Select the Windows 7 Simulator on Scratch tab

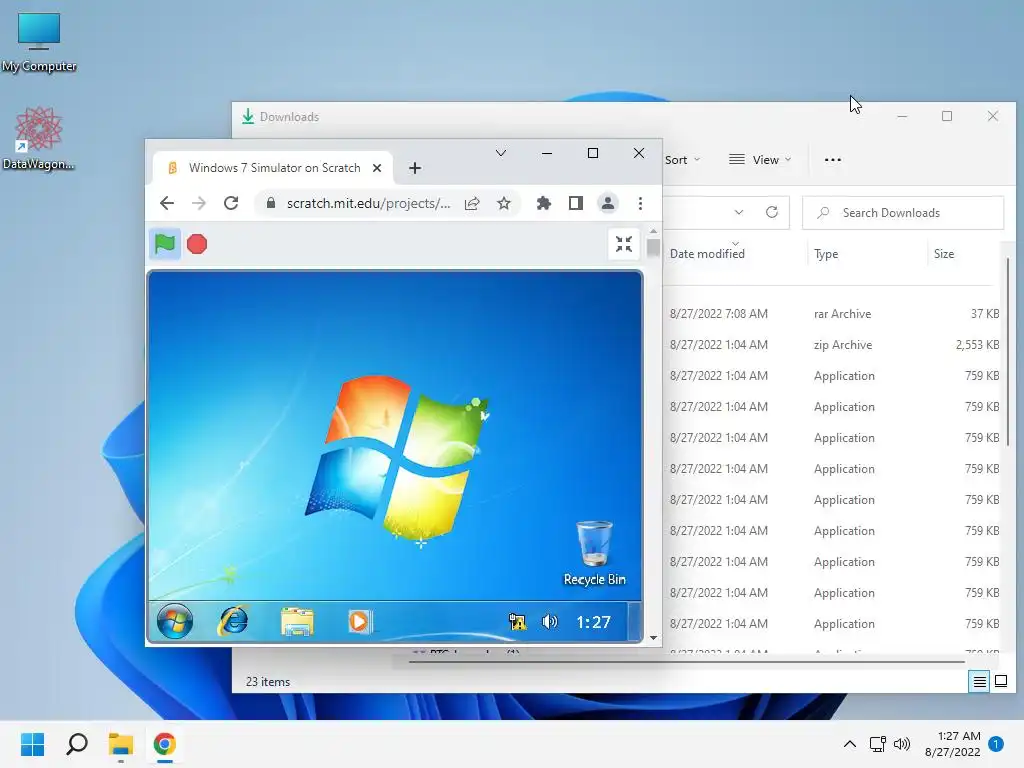click(274, 168)
